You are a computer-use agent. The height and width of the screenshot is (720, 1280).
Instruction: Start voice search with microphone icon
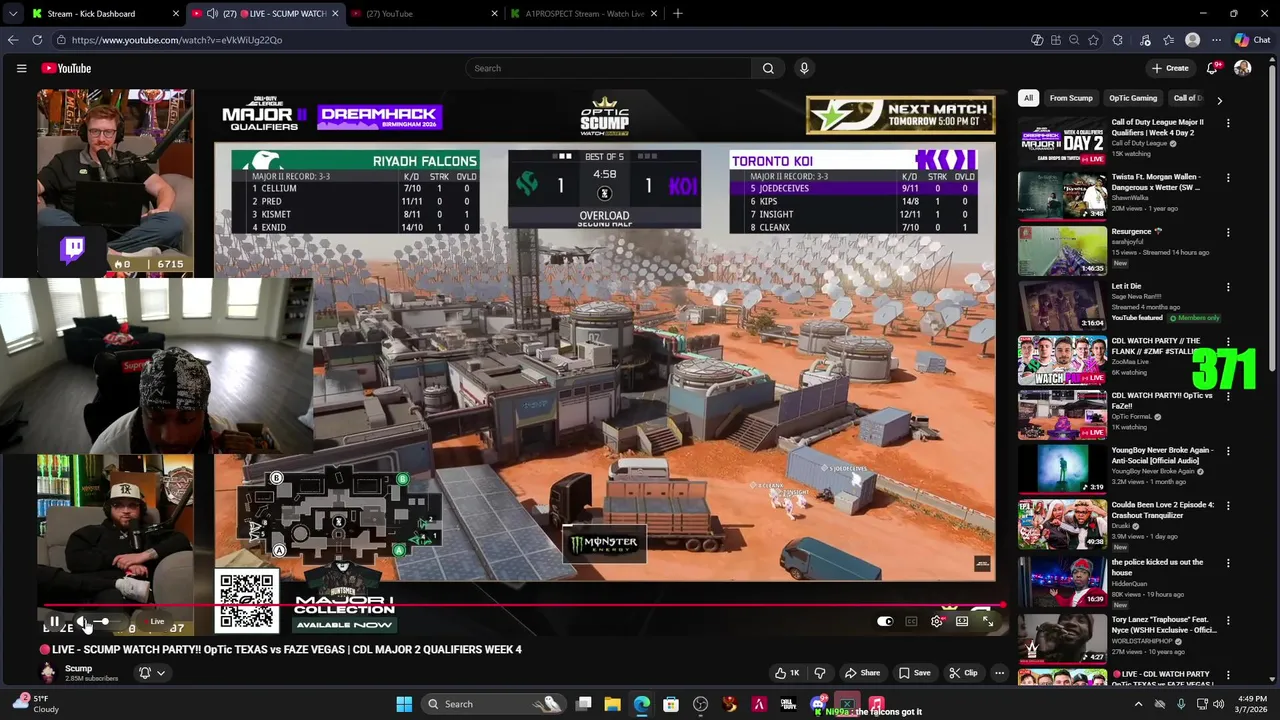pyautogui.click(x=804, y=68)
